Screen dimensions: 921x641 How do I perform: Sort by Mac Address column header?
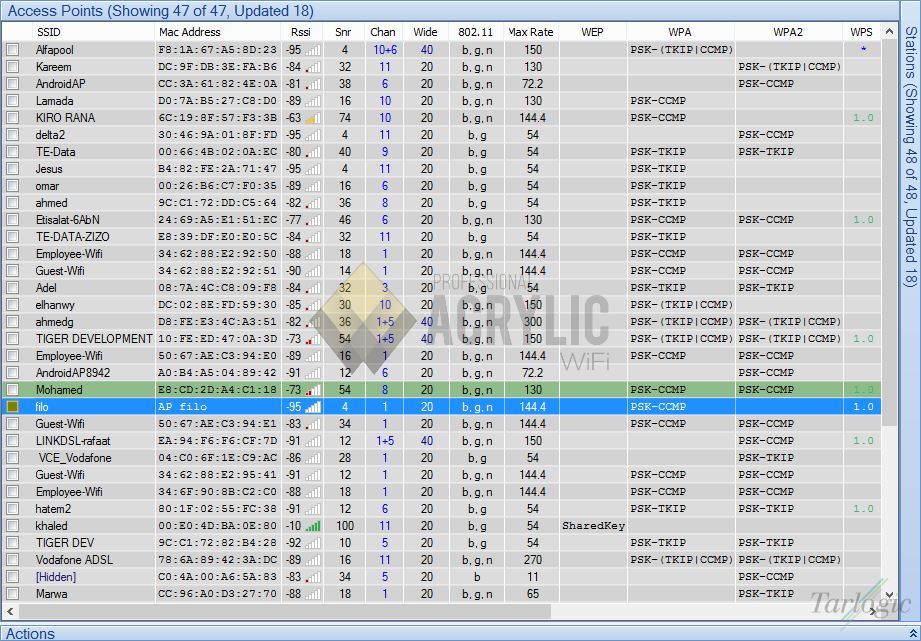[x=218, y=32]
